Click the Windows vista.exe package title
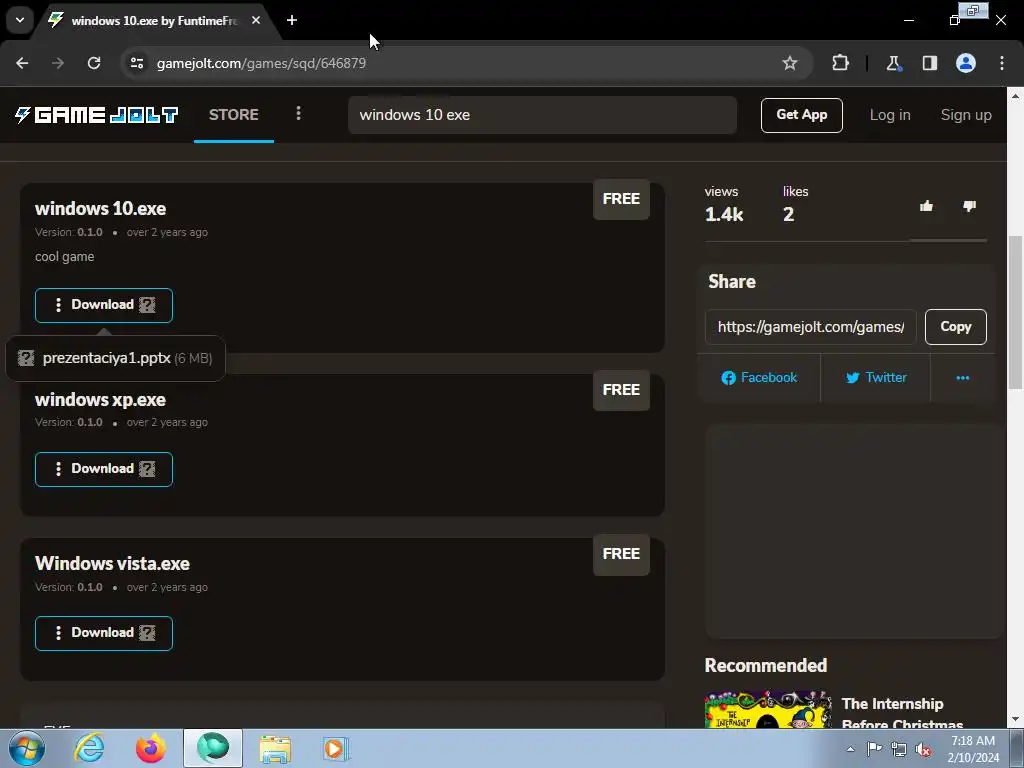Image resolution: width=1024 pixels, height=768 pixels. click(x=112, y=564)
